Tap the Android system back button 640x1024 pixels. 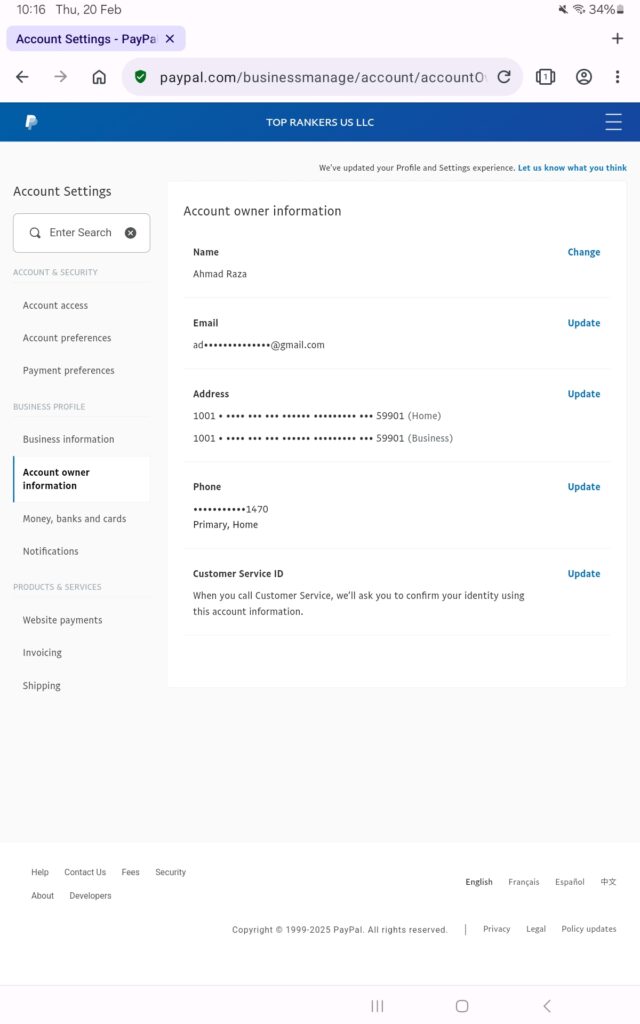click(x=546, y=1006)
